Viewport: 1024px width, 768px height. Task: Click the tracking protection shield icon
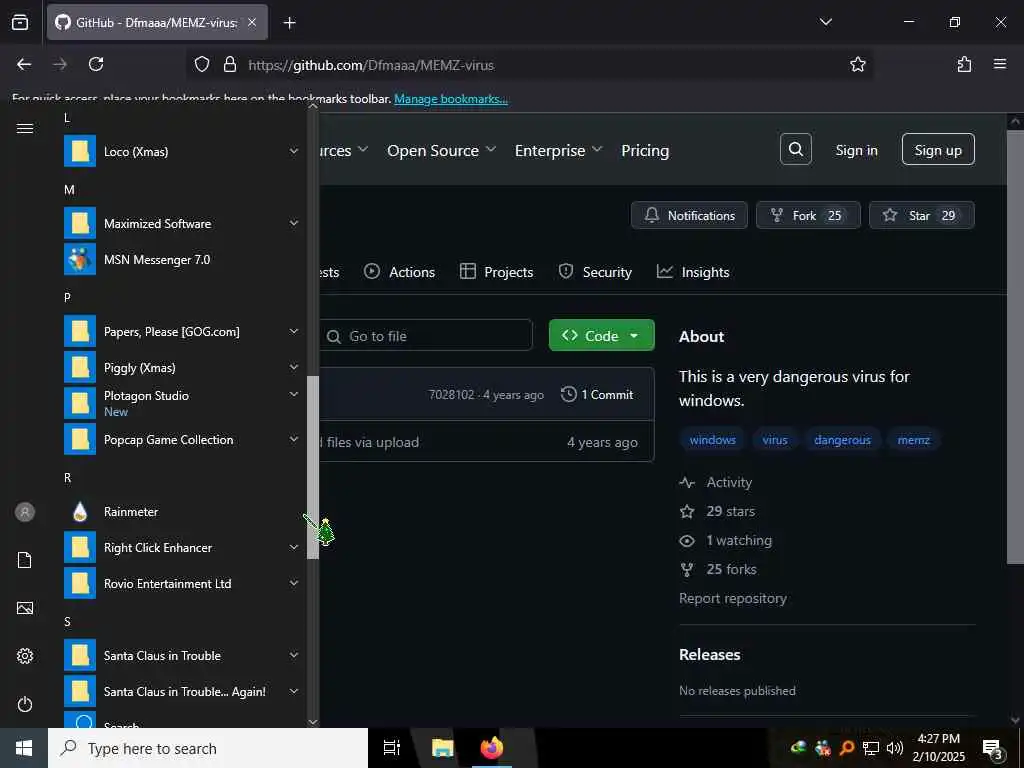pos(202,64)
